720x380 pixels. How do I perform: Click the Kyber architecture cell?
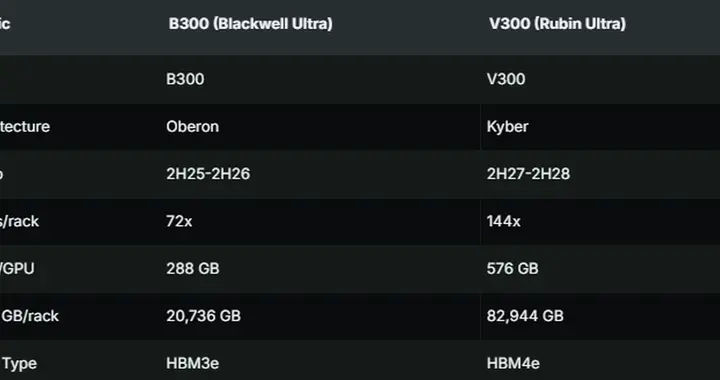coord(507,127)
